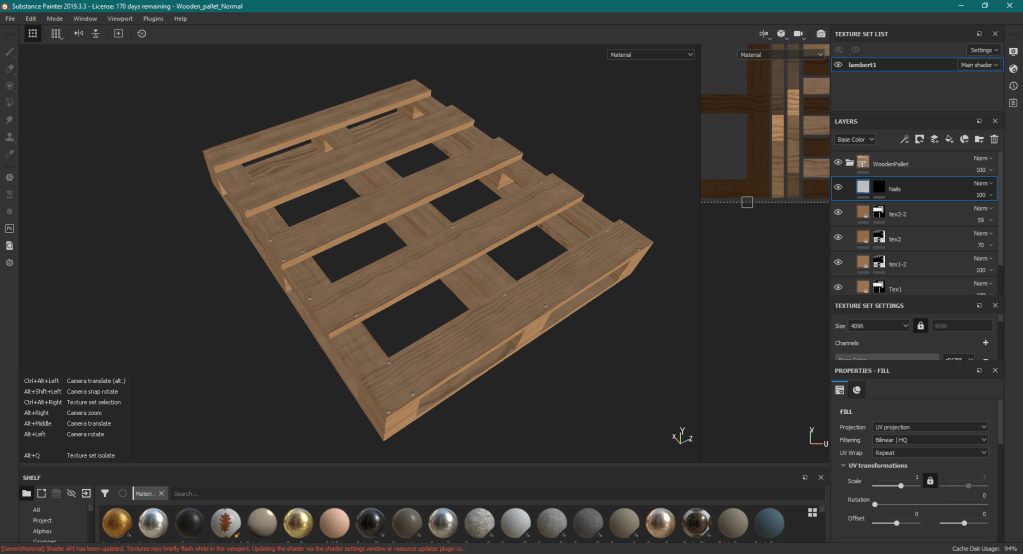
Task: Select the Project category in Shelf
Action: point(42,520)
